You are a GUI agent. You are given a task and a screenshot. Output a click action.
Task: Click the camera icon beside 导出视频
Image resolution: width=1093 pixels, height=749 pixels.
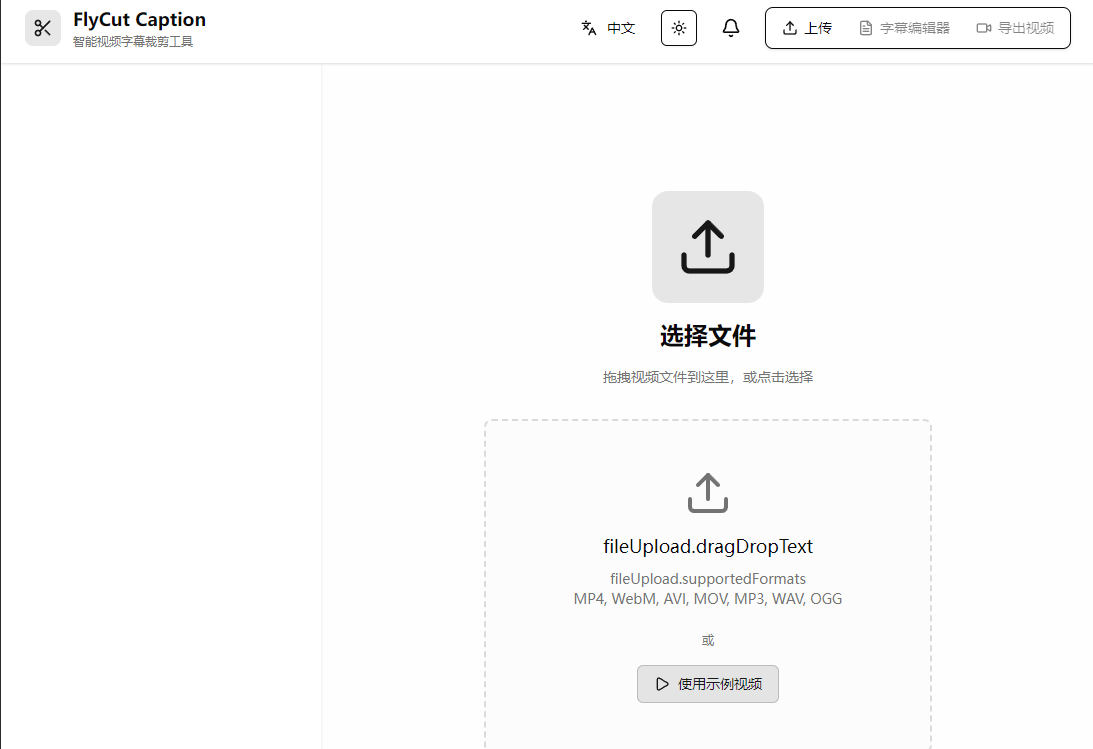click(x=984, y=28)
